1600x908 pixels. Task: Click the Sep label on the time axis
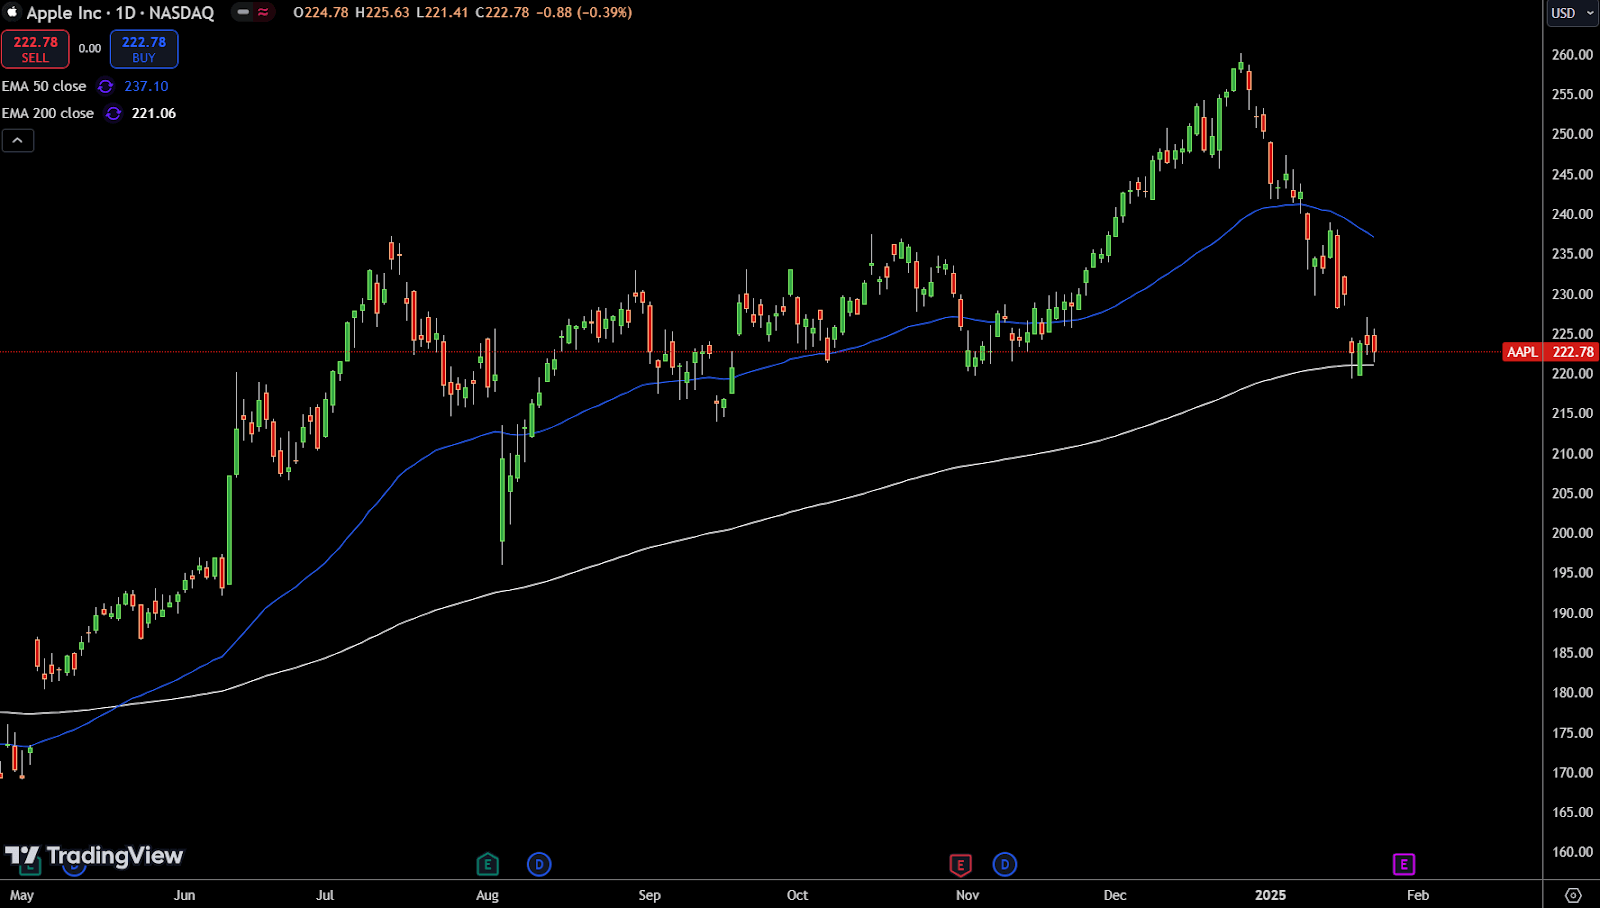click(x=650, y=895)
